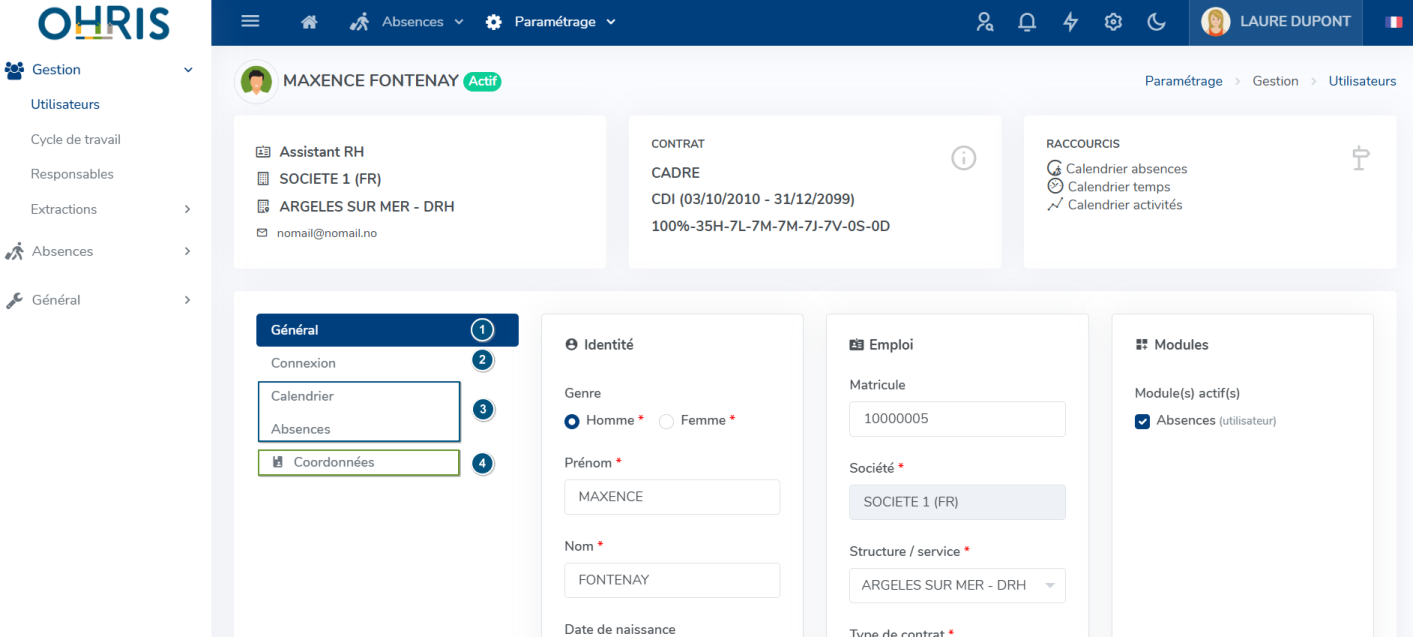Toggle dark mode moon icon
The image size is (1413, 637).
[1156, 22]
